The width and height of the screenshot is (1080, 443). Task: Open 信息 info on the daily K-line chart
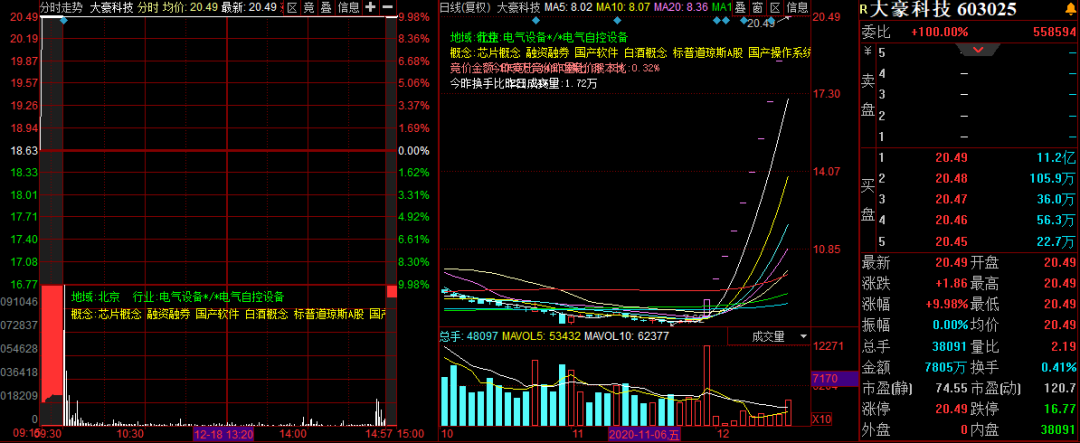[798, 8]
